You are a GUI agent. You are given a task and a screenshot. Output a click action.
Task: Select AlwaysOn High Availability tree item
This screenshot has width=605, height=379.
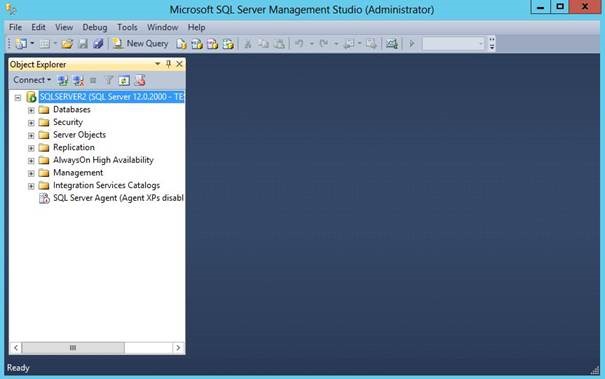click(103, 160)
